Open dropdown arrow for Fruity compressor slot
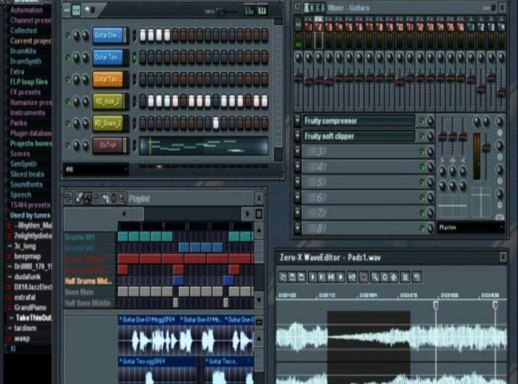The width and height of the screenshot is (518, 384). 297,121
